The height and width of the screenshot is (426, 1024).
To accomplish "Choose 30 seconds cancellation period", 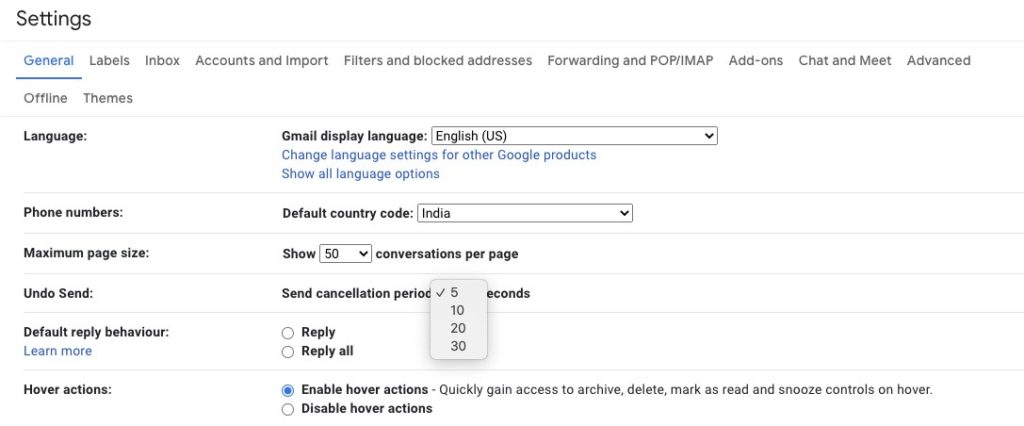I will pyautogui.click(x=458, y=346).
